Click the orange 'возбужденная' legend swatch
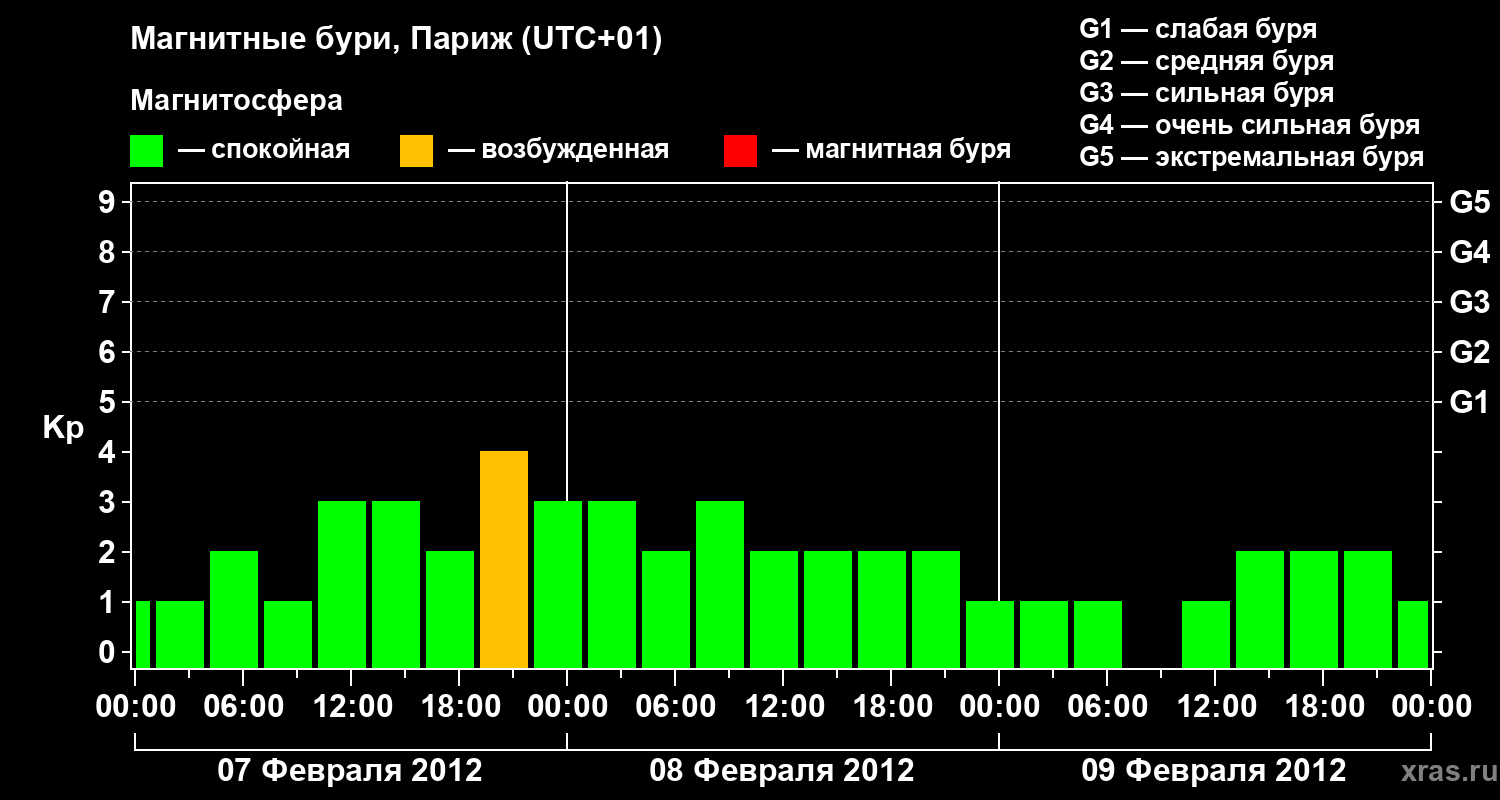The width and height of the screenshot is (1500, 800). point(416,151)
